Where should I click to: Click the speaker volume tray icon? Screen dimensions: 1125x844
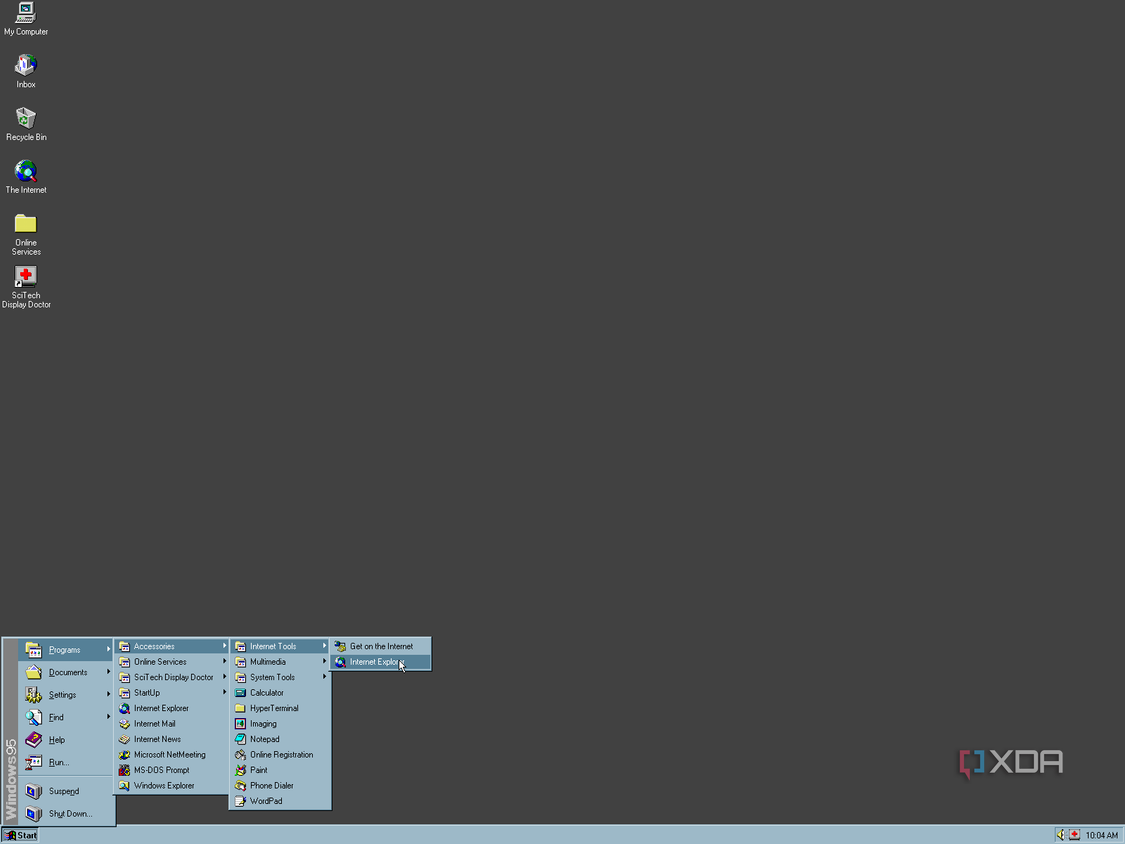(x=1060, y=835)
